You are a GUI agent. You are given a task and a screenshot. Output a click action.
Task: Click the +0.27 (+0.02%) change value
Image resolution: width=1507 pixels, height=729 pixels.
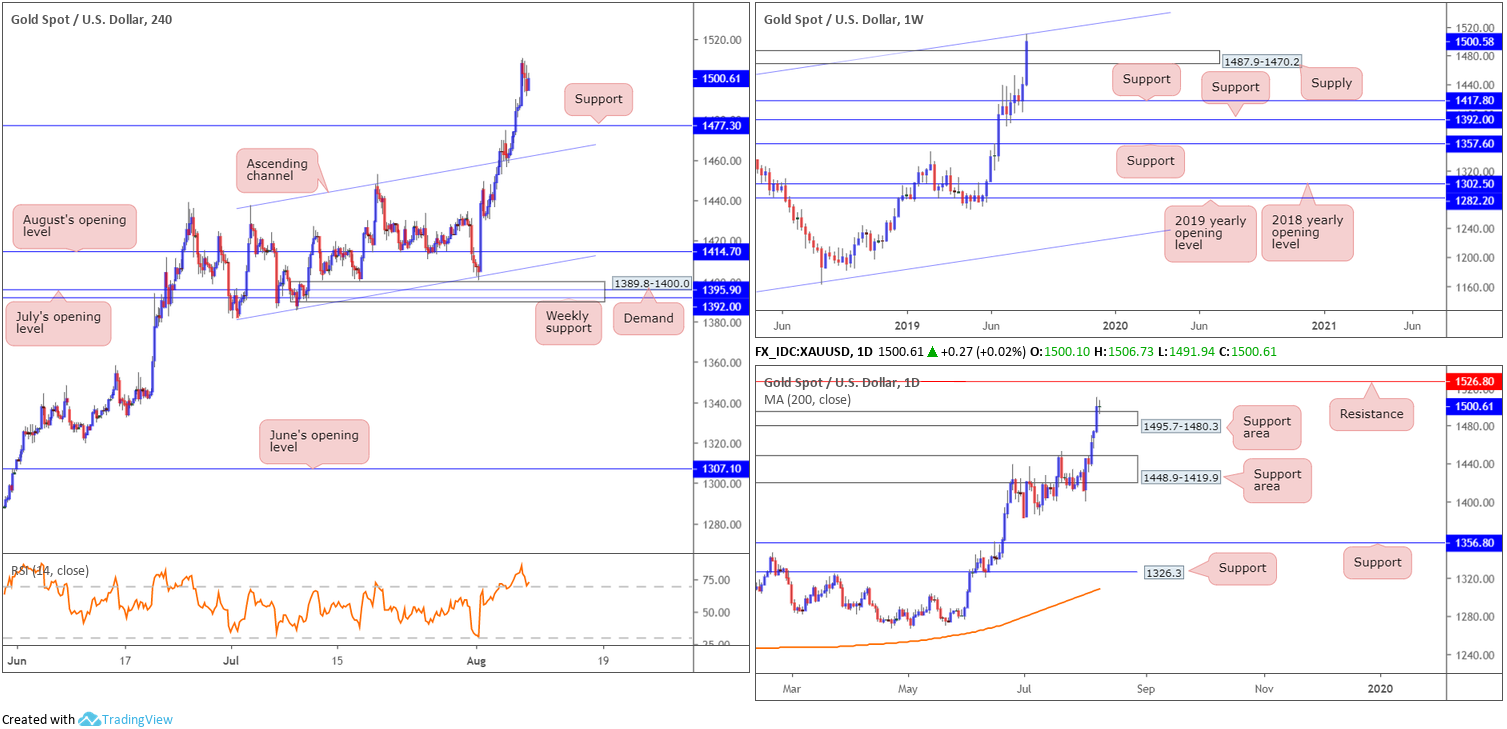coord(985,352)
